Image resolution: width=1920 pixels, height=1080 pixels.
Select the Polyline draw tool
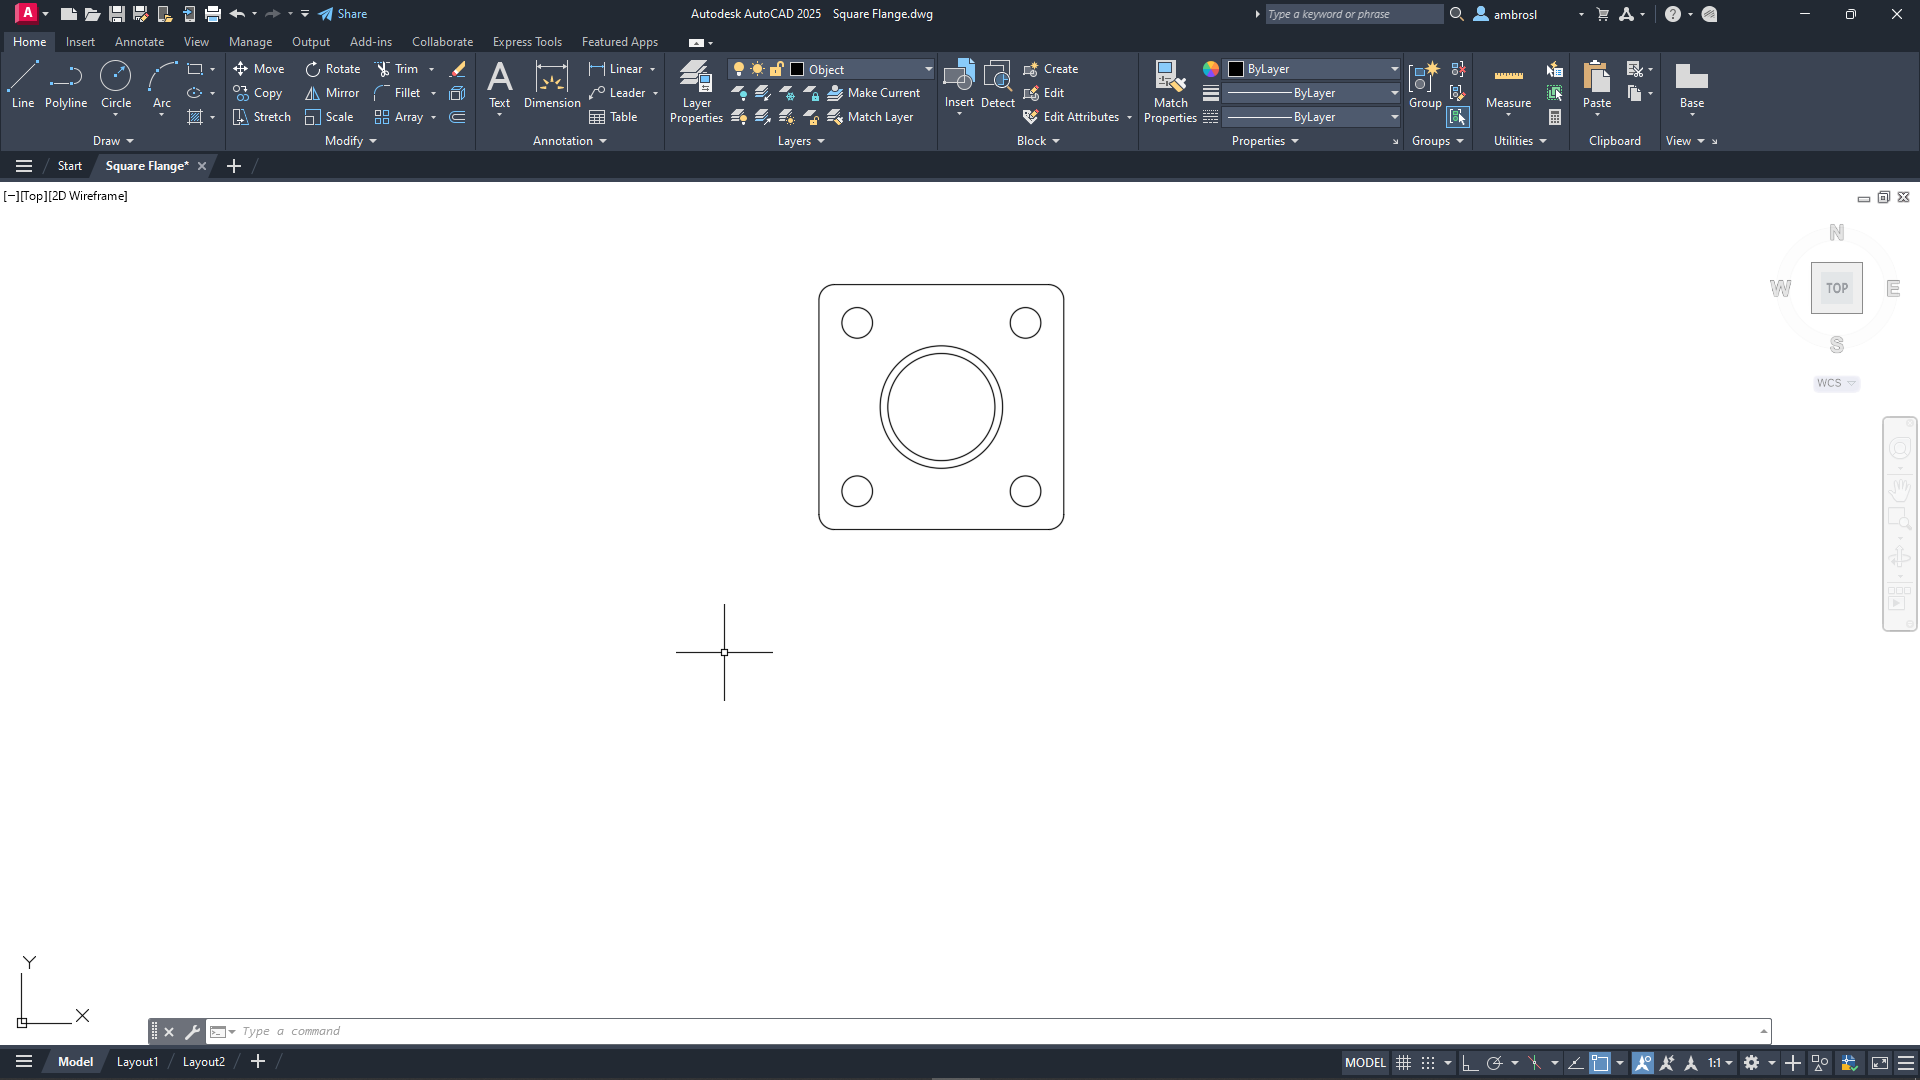coord(66,84)
